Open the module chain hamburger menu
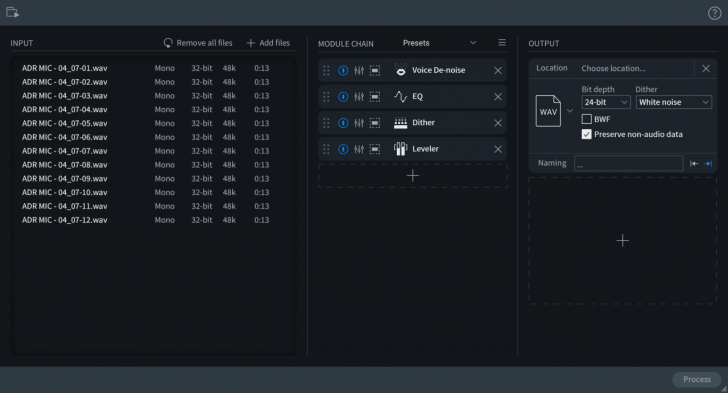The width and height of the screenshot is (728, 393). pyautogui.click(x=502, y=43)
